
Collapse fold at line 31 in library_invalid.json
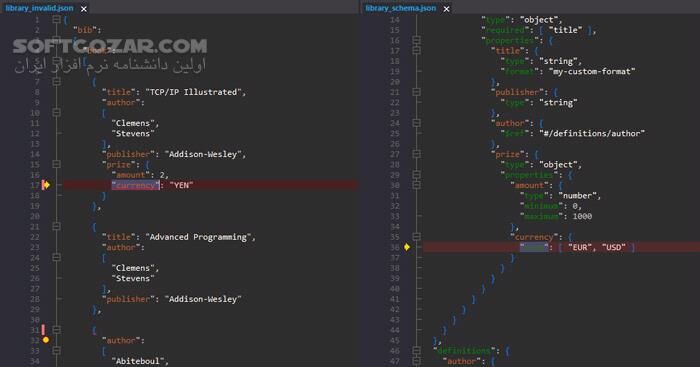coord(56,330)
